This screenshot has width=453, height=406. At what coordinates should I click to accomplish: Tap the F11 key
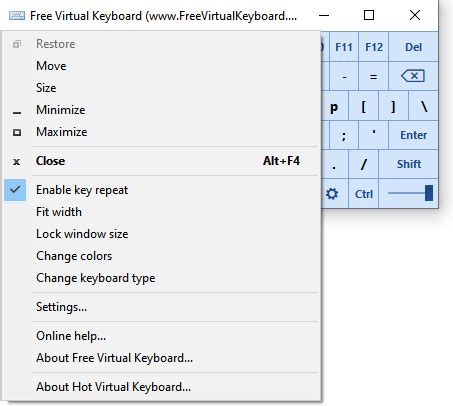(x=344, y=47)
